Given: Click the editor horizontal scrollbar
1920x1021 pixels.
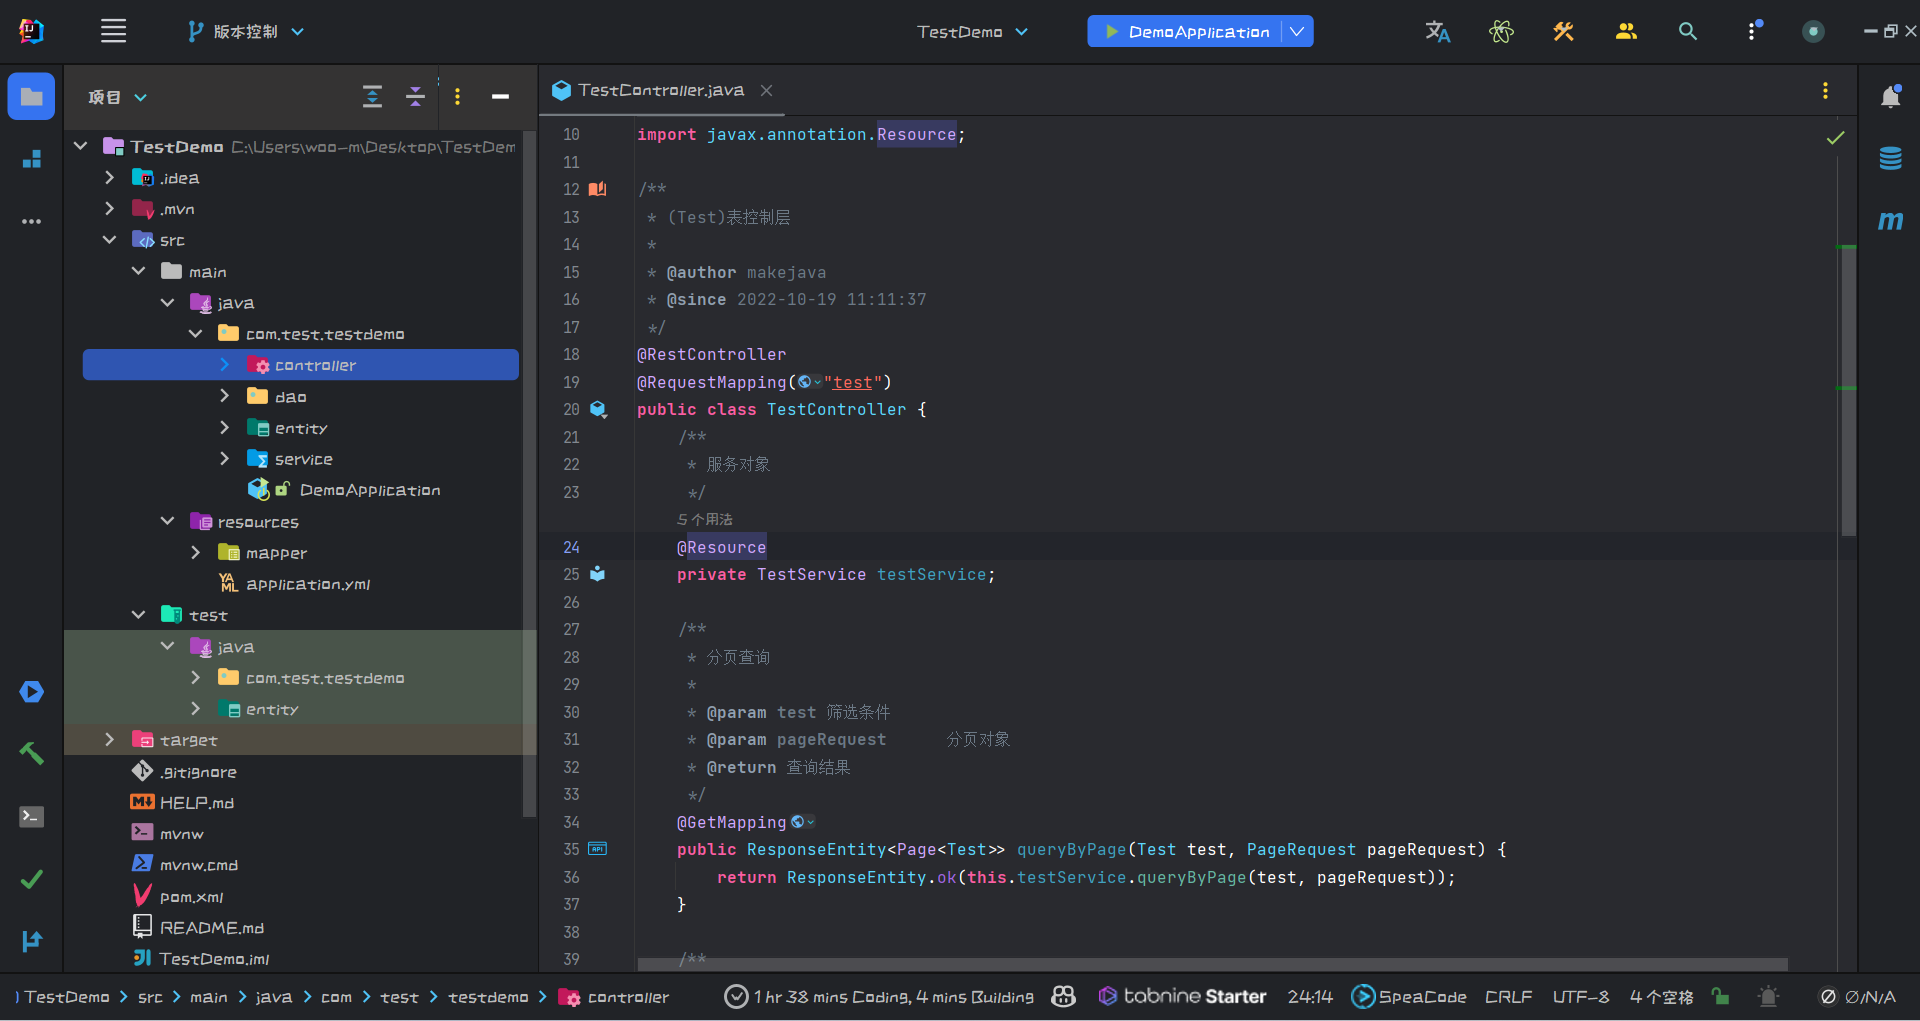Looking at the screenshot, I should pos(1212,964).
